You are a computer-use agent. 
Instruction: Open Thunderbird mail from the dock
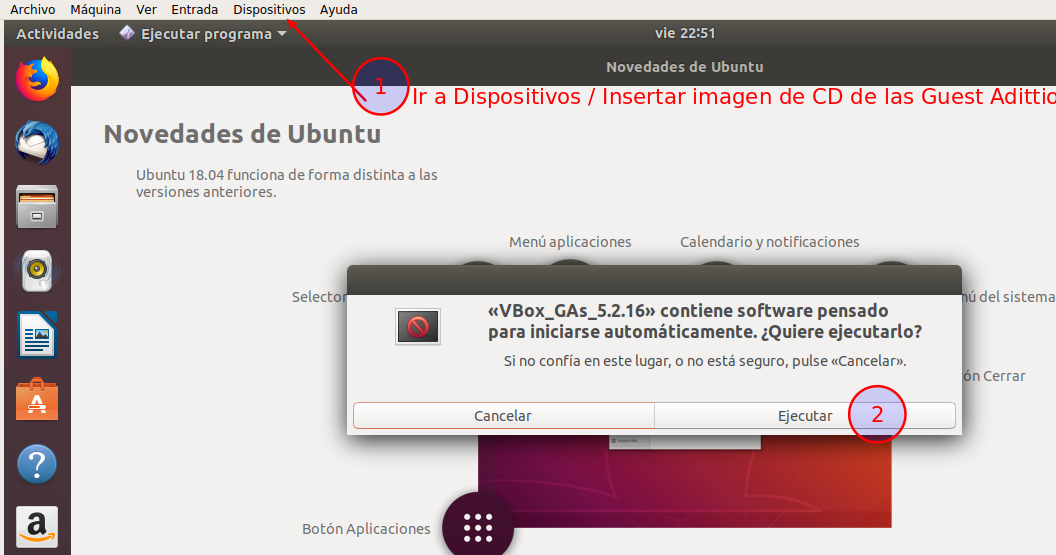[37, 143]
